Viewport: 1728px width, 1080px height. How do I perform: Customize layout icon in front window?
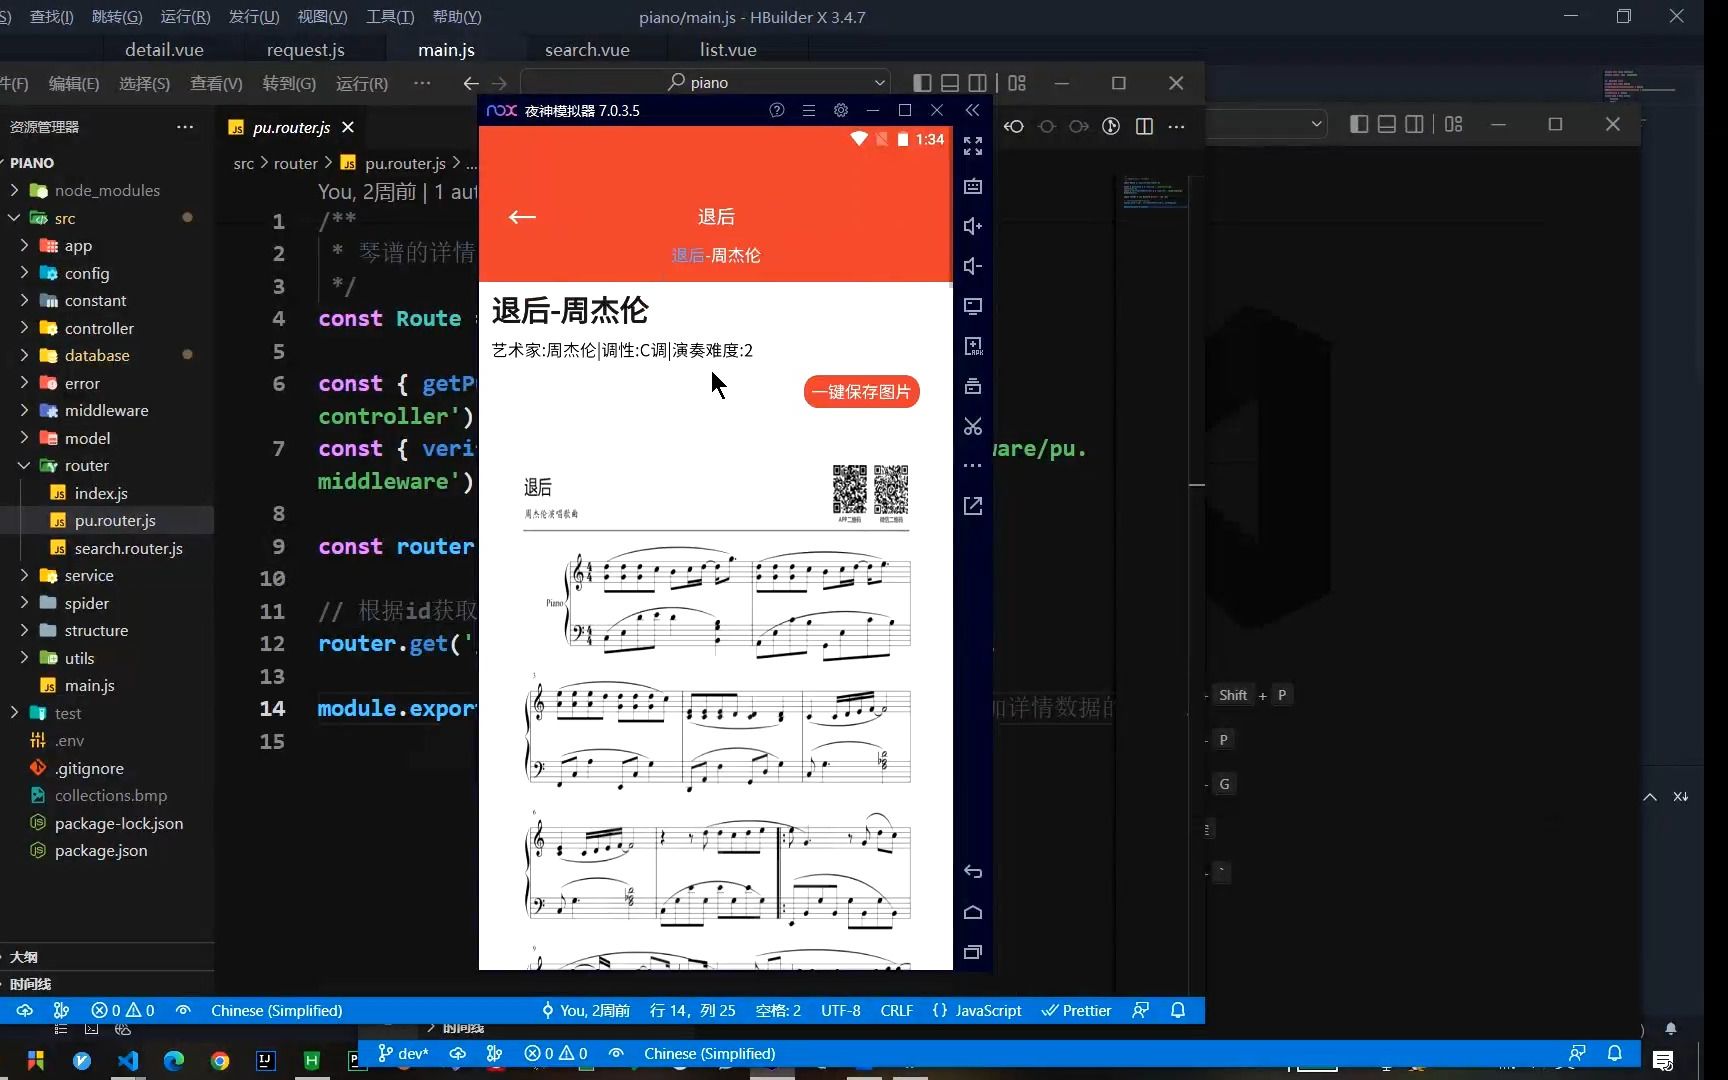coord(1017,83)
